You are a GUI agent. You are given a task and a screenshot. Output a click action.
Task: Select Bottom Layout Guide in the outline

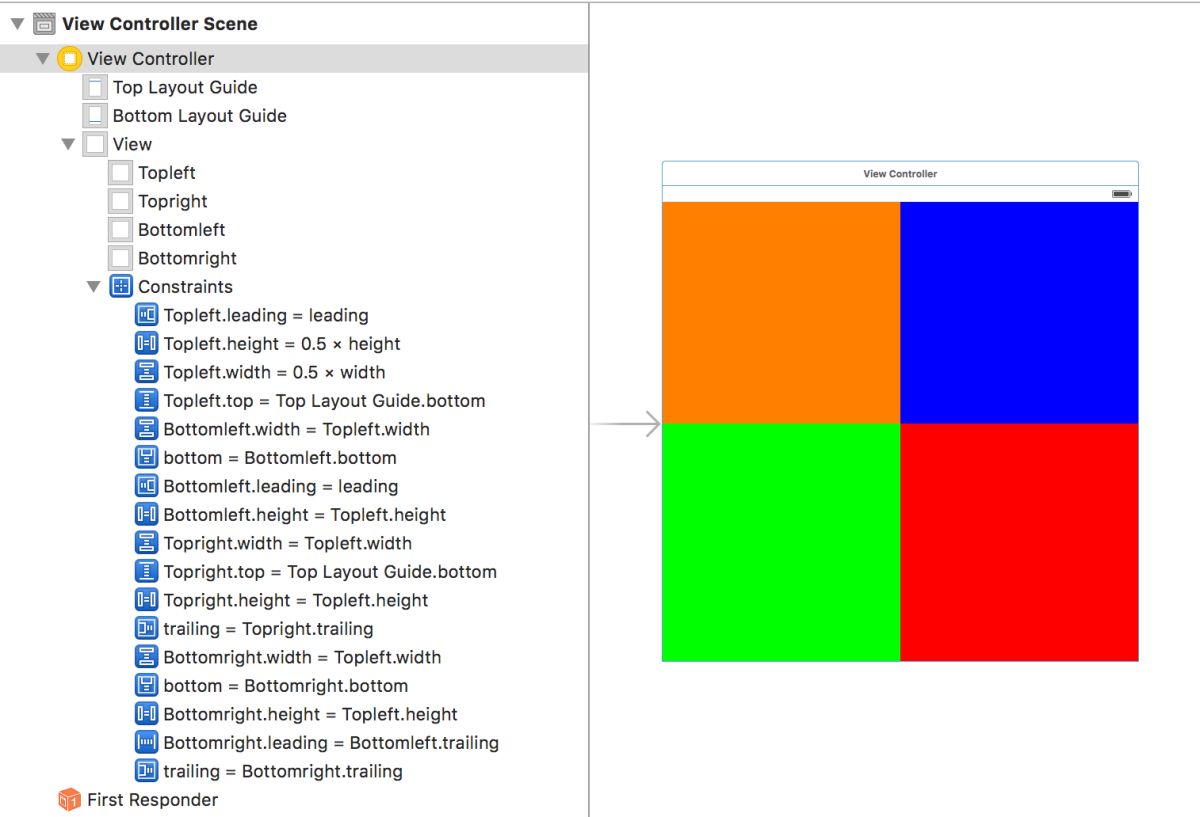[294, 116]
